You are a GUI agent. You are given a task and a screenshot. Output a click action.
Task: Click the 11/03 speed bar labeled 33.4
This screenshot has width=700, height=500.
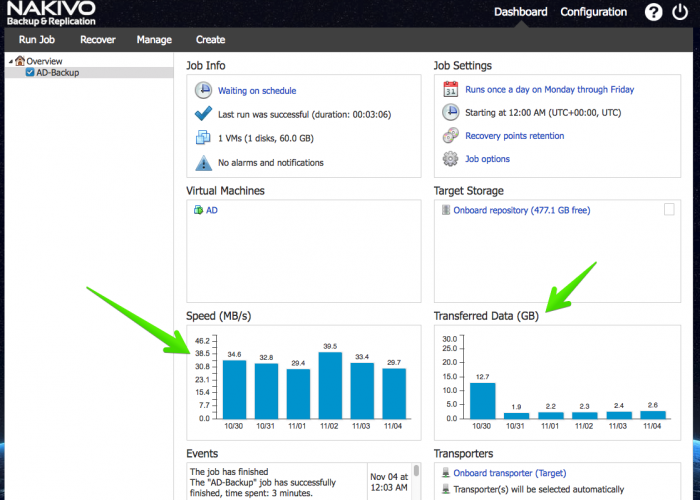click(362, 391)
